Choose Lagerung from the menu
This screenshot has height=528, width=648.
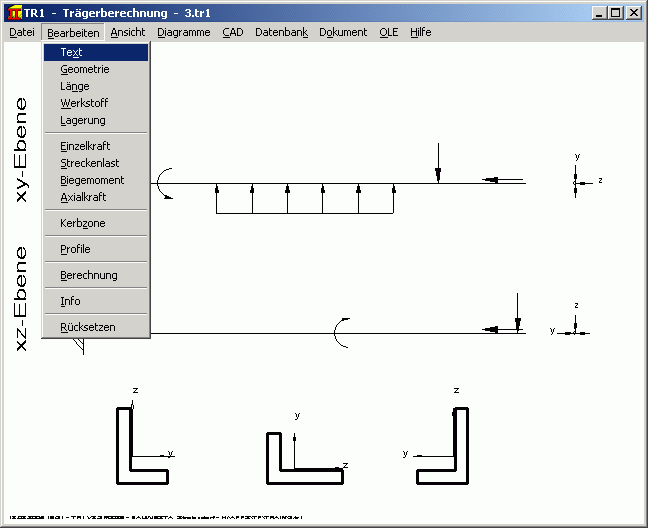83,120
